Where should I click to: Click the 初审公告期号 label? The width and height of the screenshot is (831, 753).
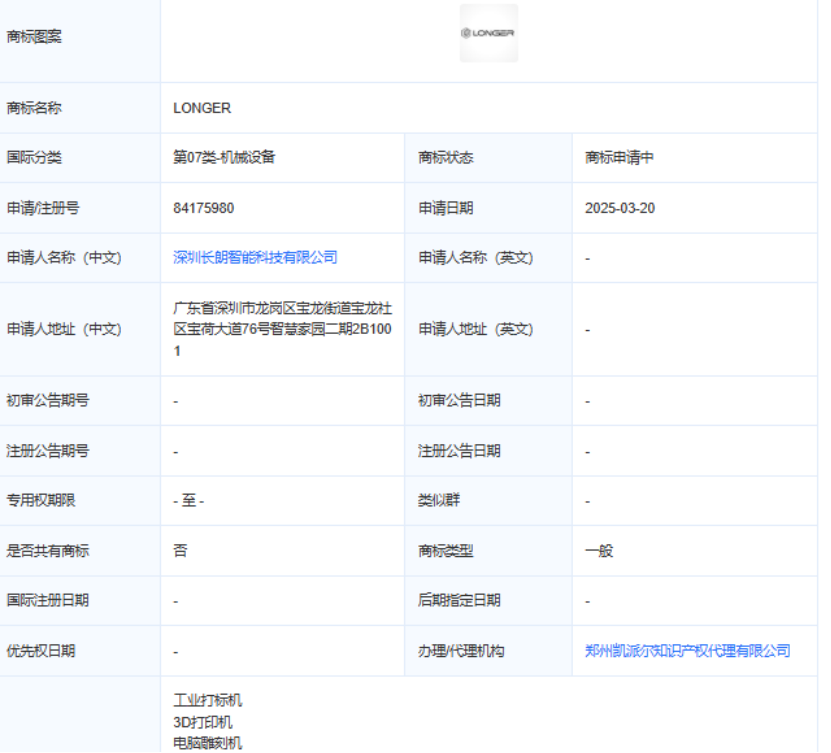(x=48, y=400)
